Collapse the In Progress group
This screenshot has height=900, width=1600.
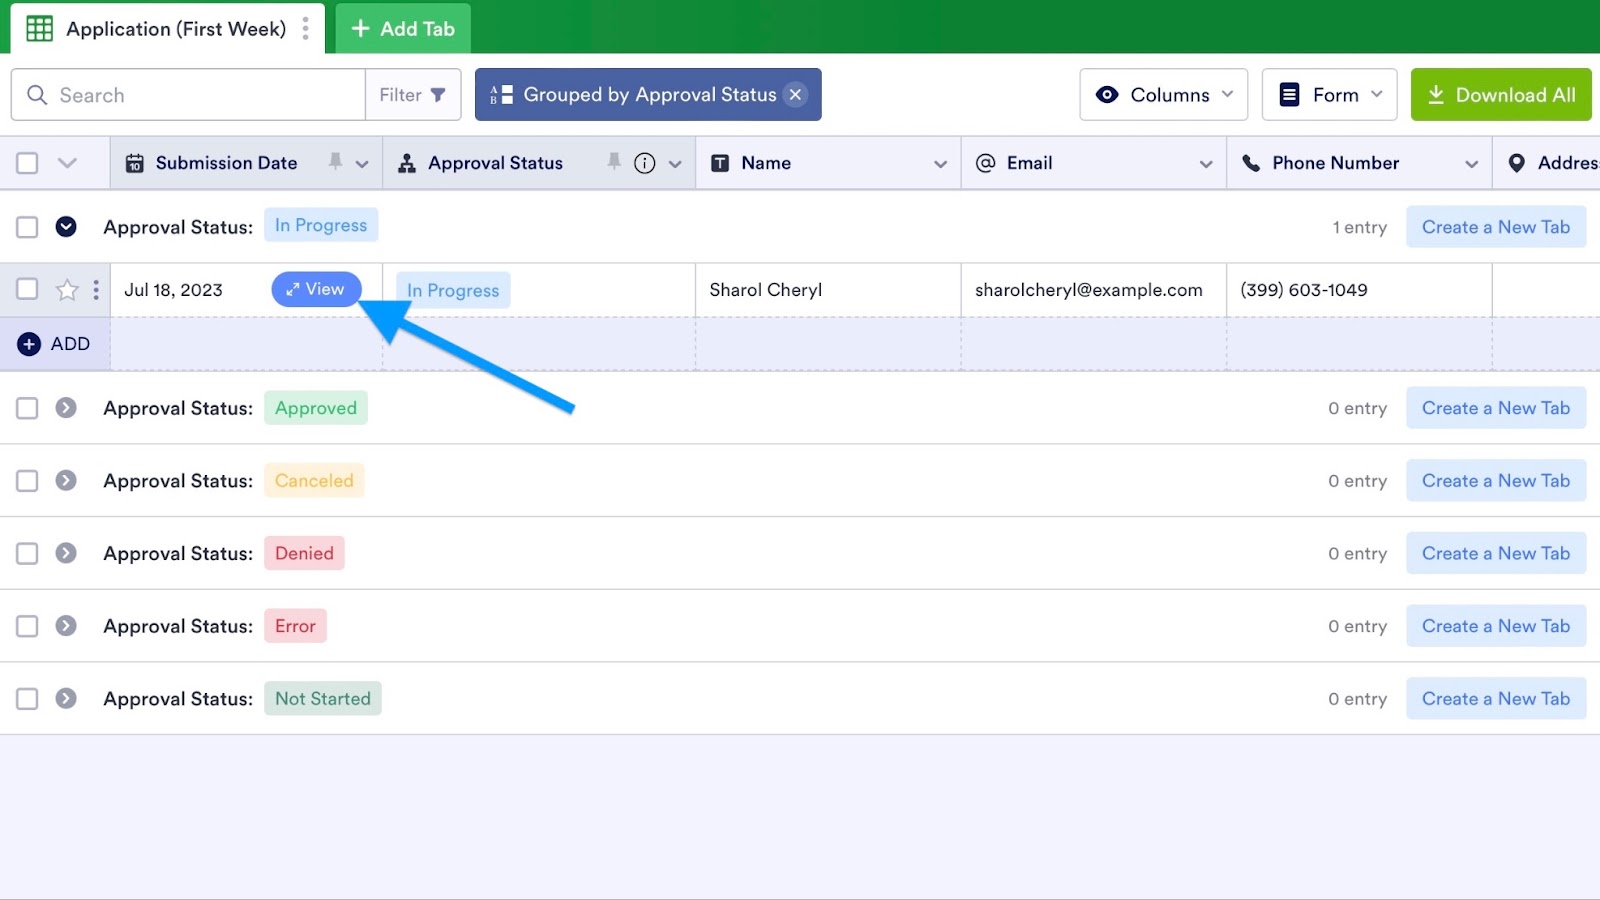point(66,227)
